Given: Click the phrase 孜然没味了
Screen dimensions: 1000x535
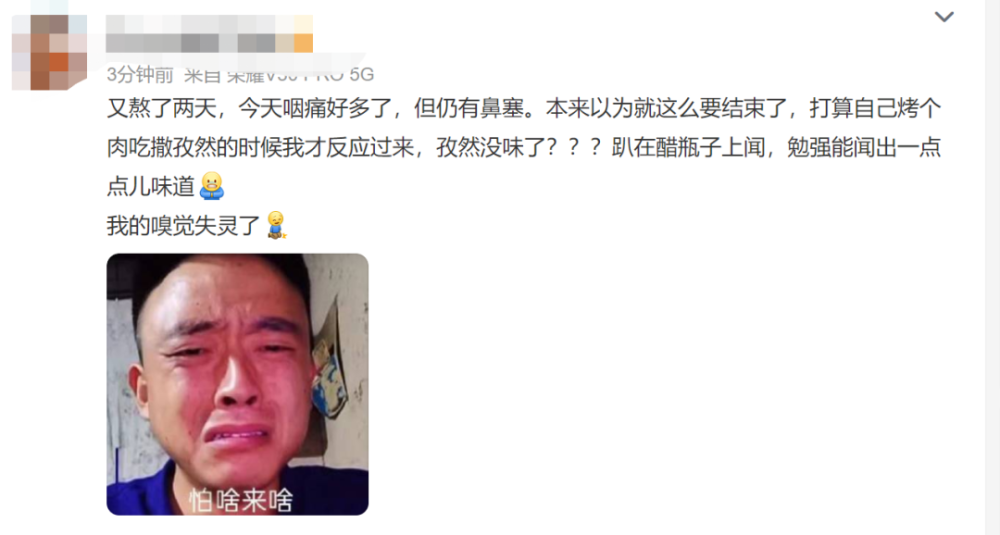Looking at the screenshot, I should tap(490, 147).
